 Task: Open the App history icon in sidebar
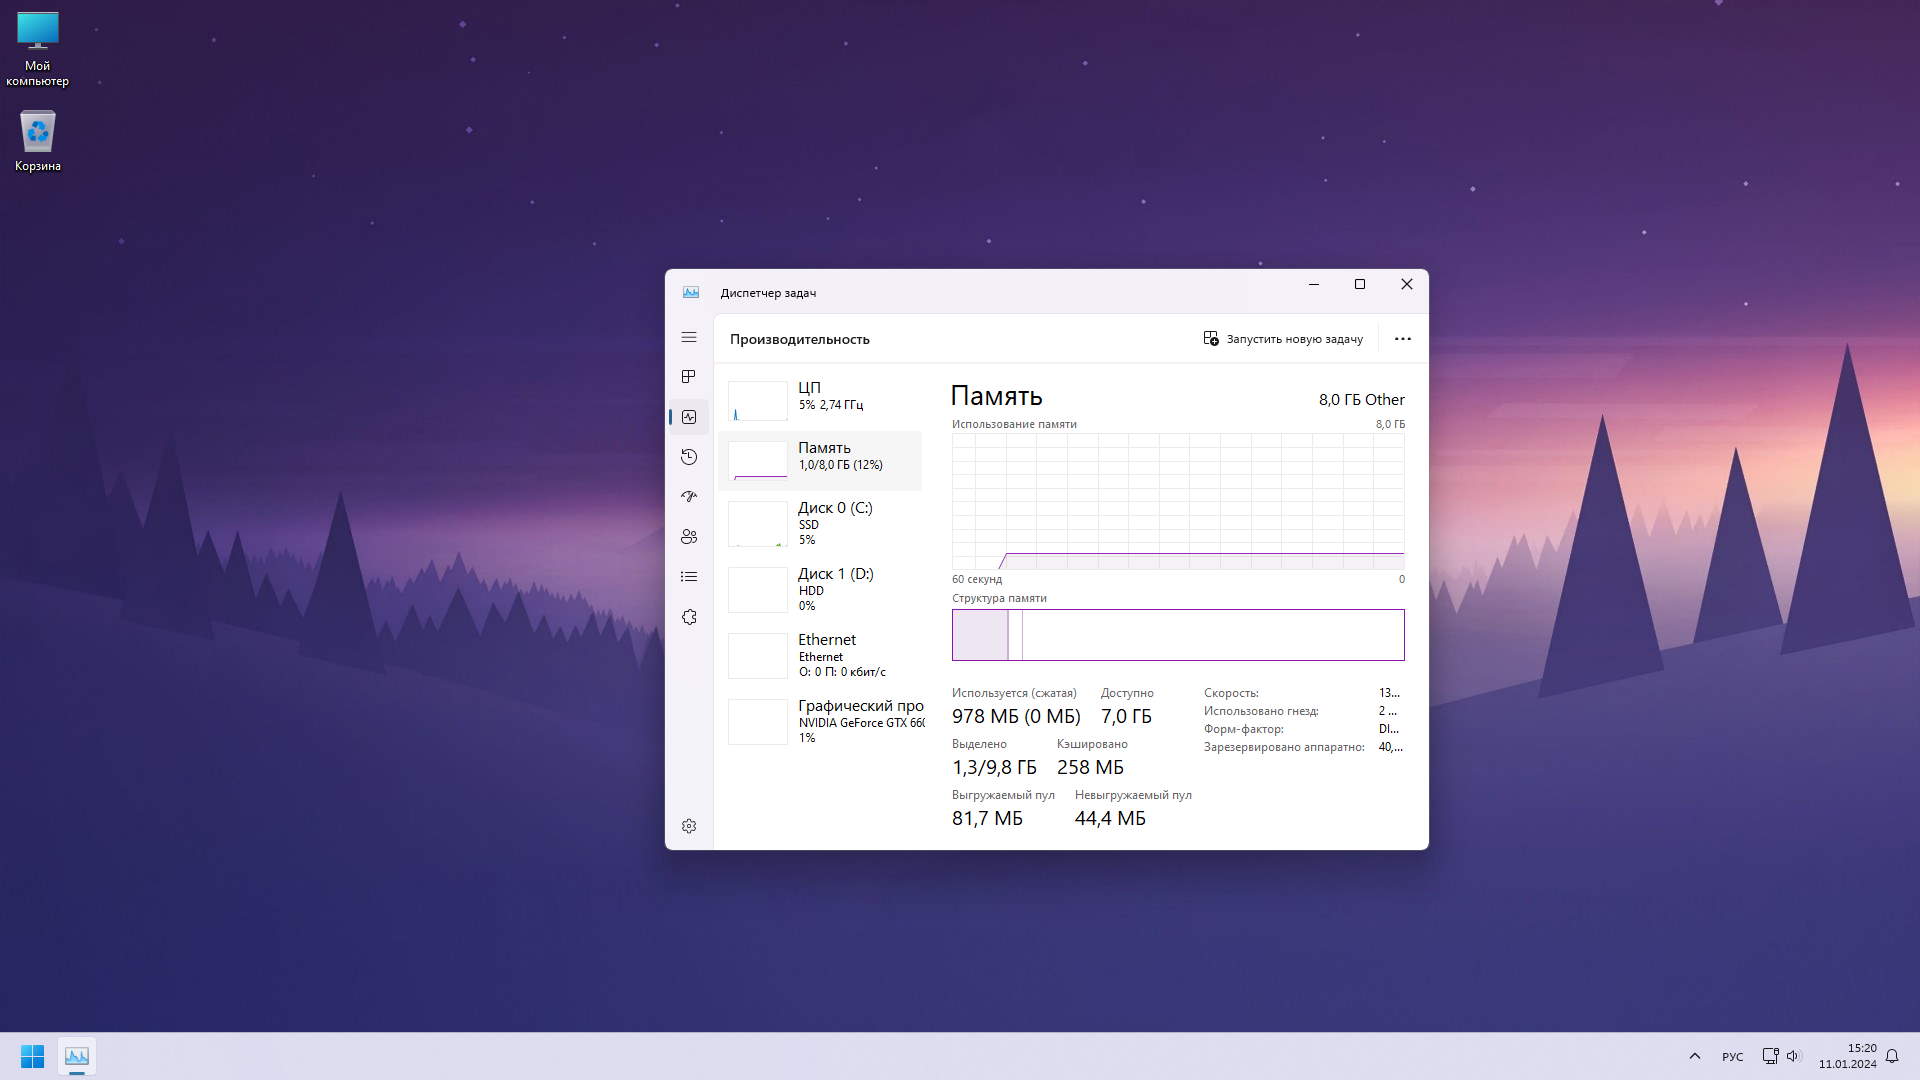689,457
